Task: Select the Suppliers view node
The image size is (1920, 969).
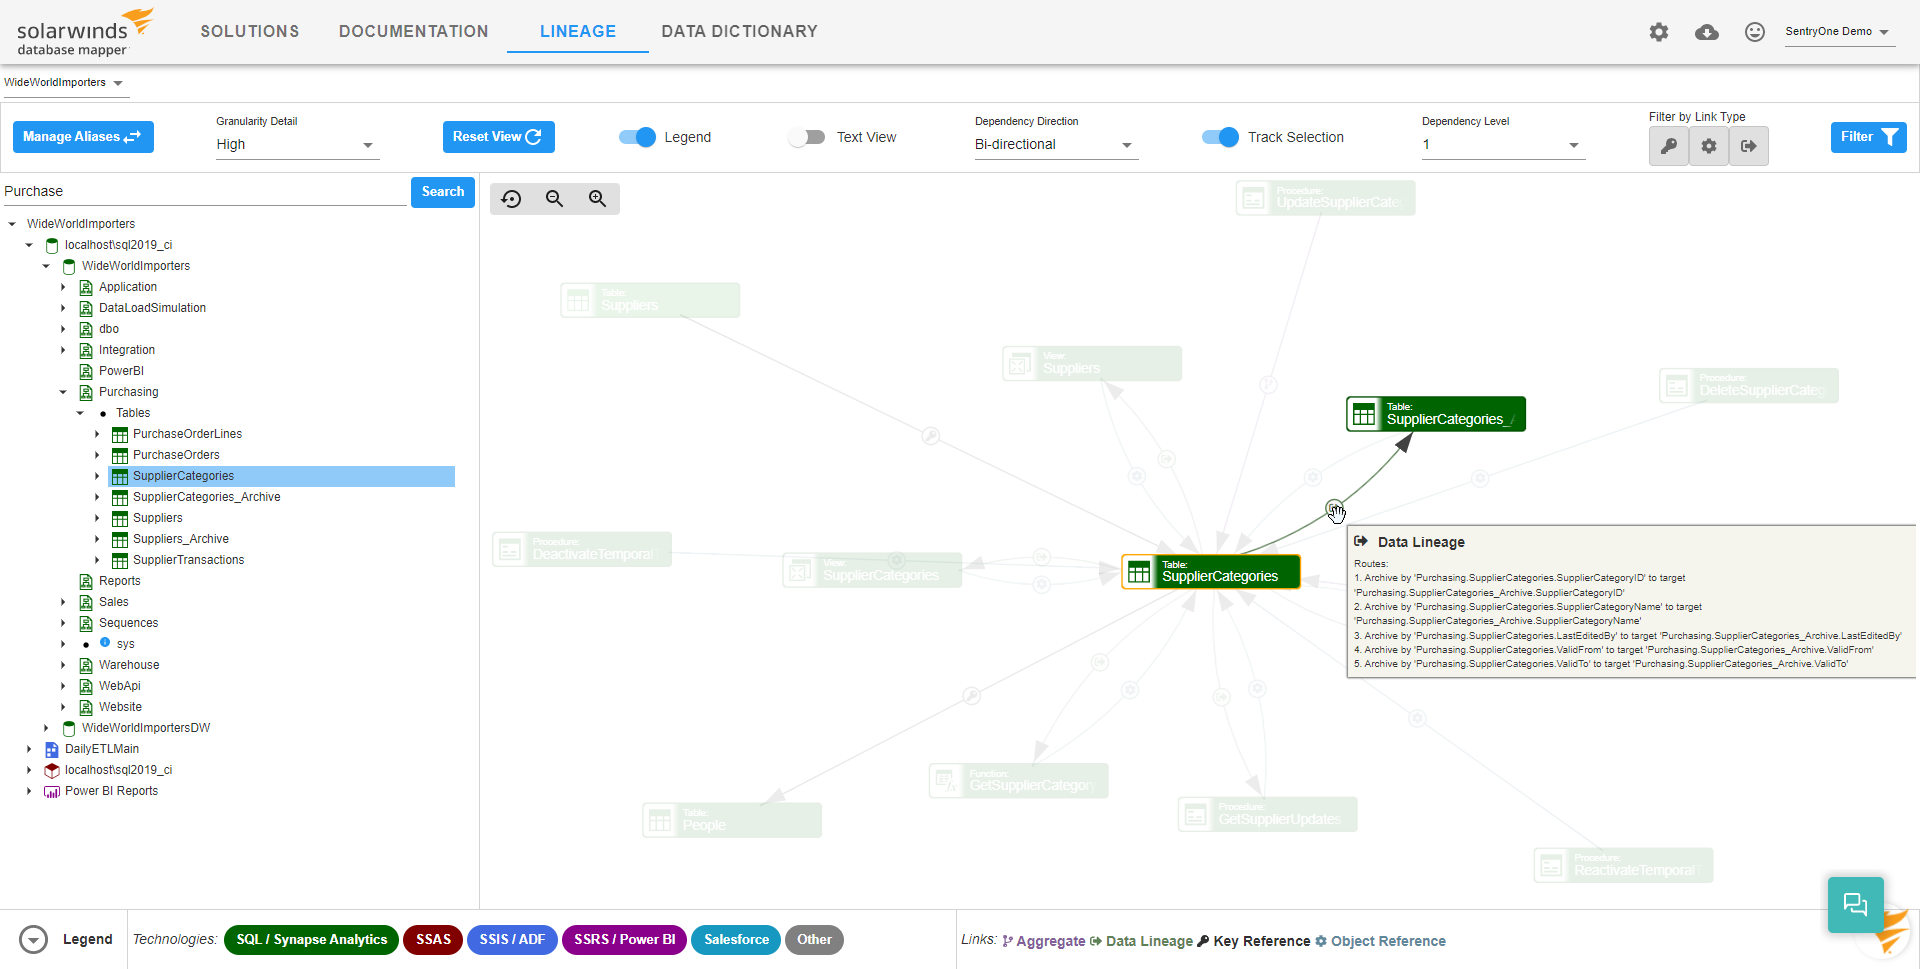Action: (1092, 363)
